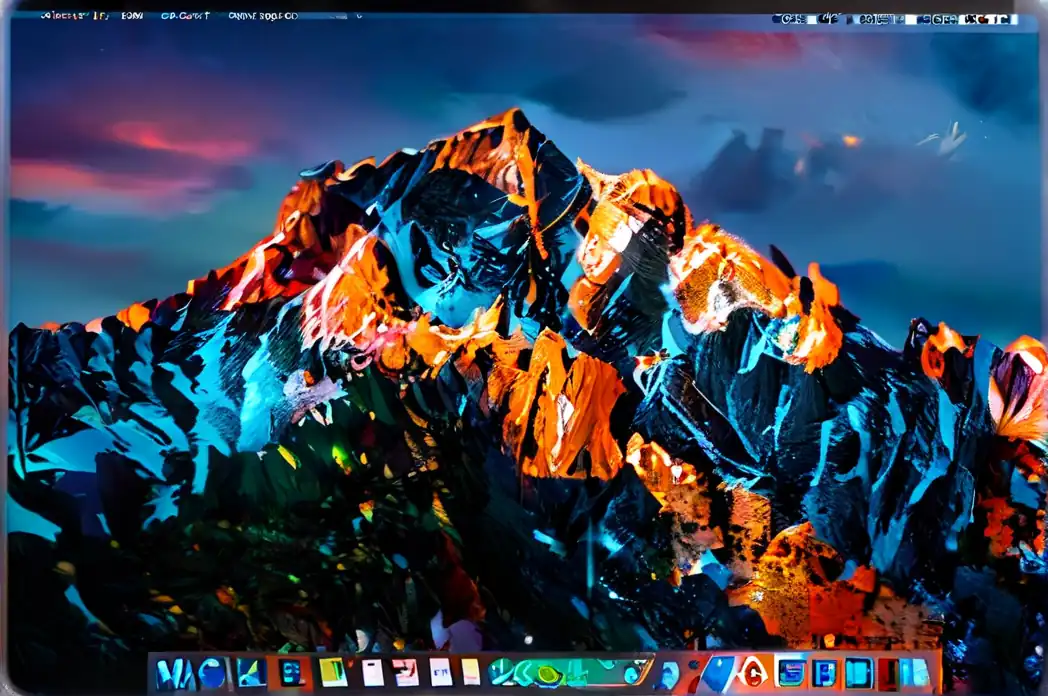
Task: Open the yellow-green note icon in the dock
Action: coord(333,673)
